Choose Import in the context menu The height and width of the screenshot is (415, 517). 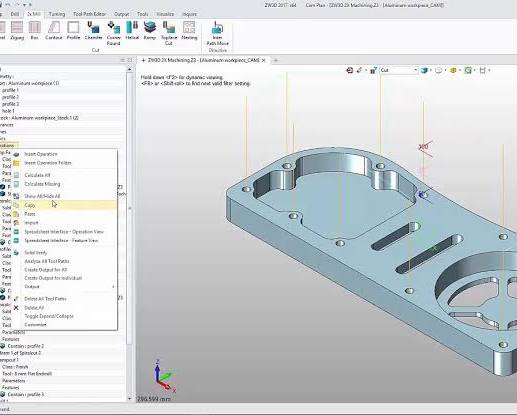coord(64,223)
